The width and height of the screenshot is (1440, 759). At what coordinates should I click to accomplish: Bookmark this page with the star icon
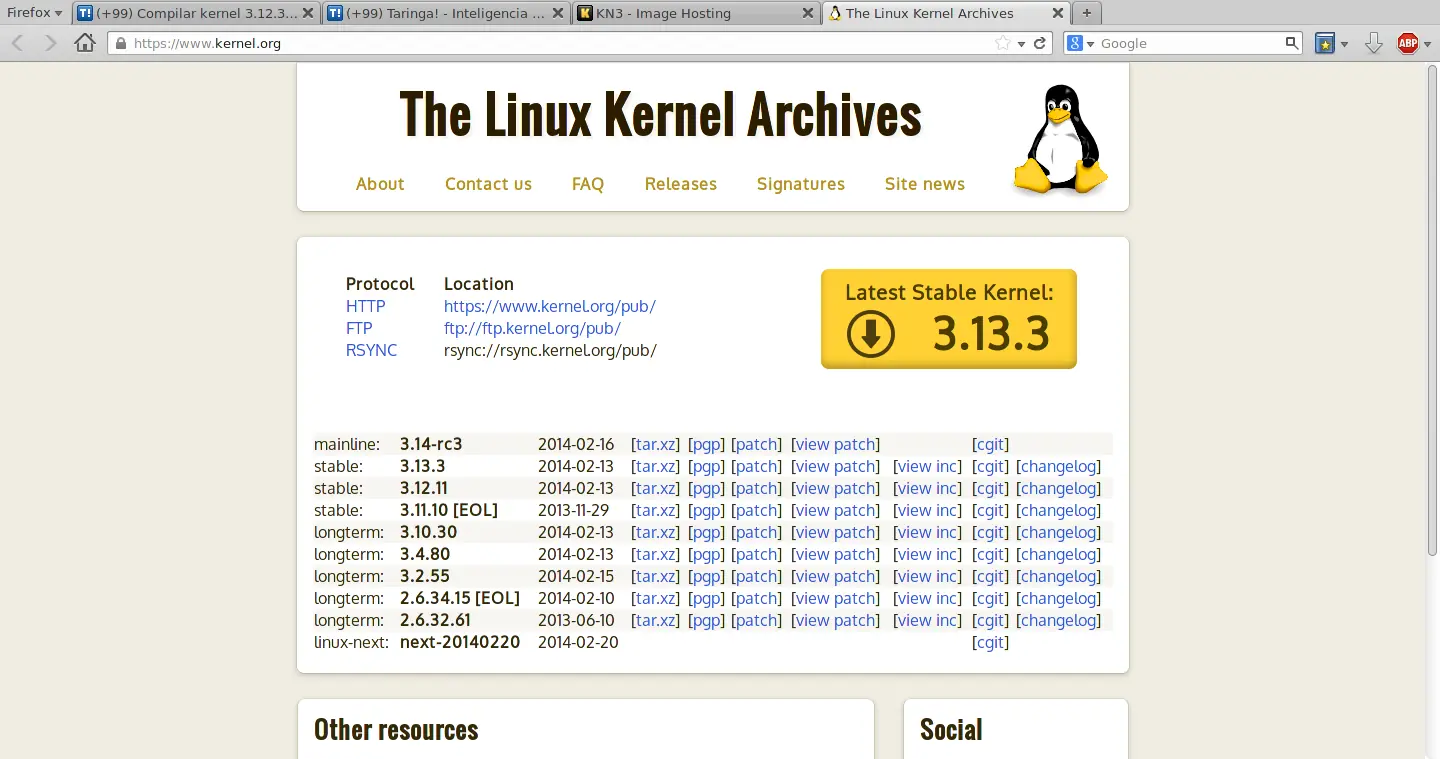[1003, 44]
